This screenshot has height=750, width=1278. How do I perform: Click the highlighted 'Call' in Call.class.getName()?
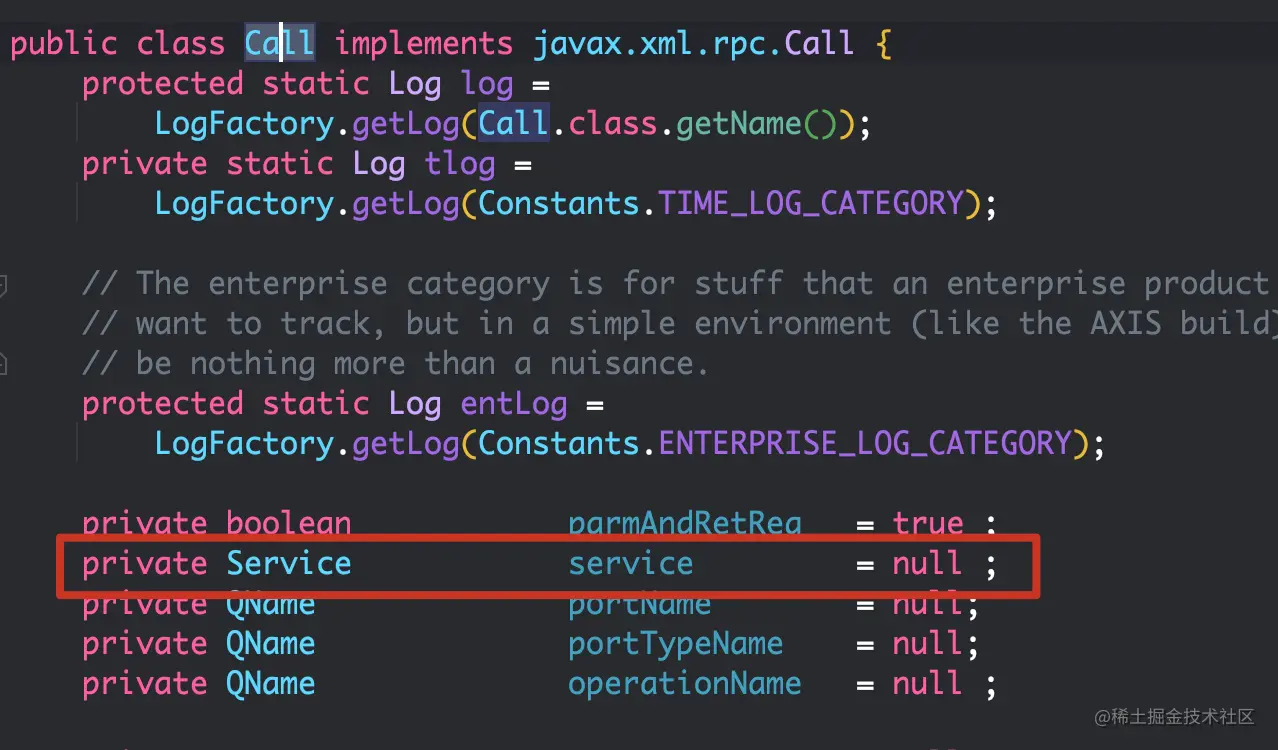(x=514, y=124)
